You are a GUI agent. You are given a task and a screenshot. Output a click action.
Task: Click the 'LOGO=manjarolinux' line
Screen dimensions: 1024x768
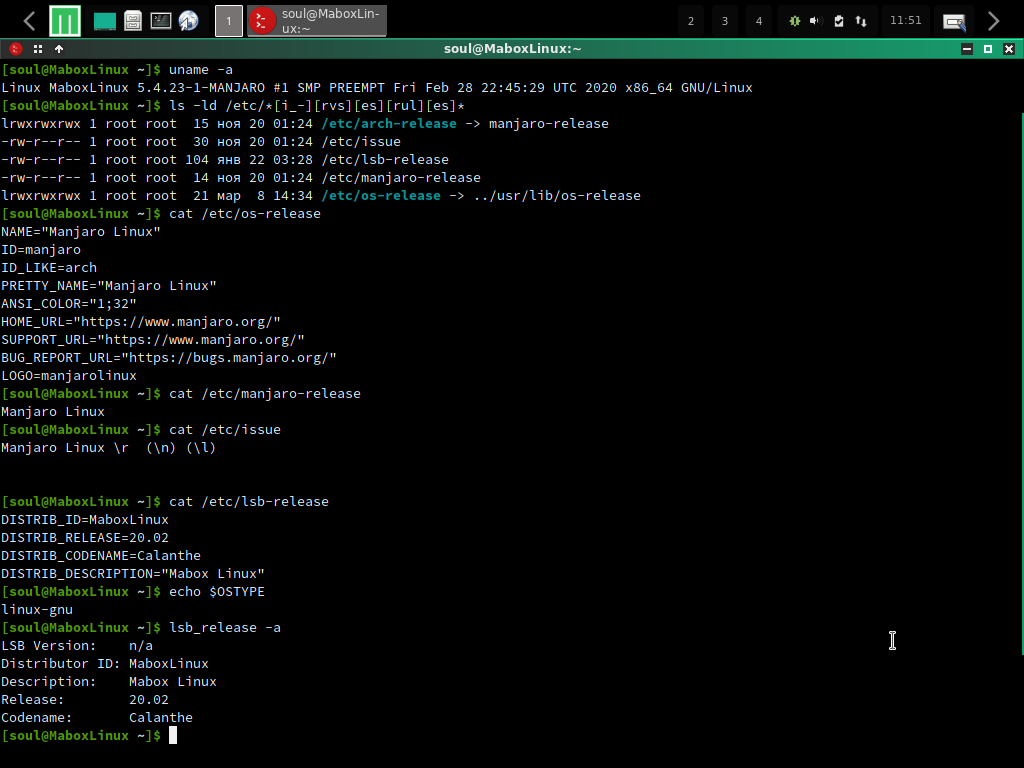pos(69,376)
